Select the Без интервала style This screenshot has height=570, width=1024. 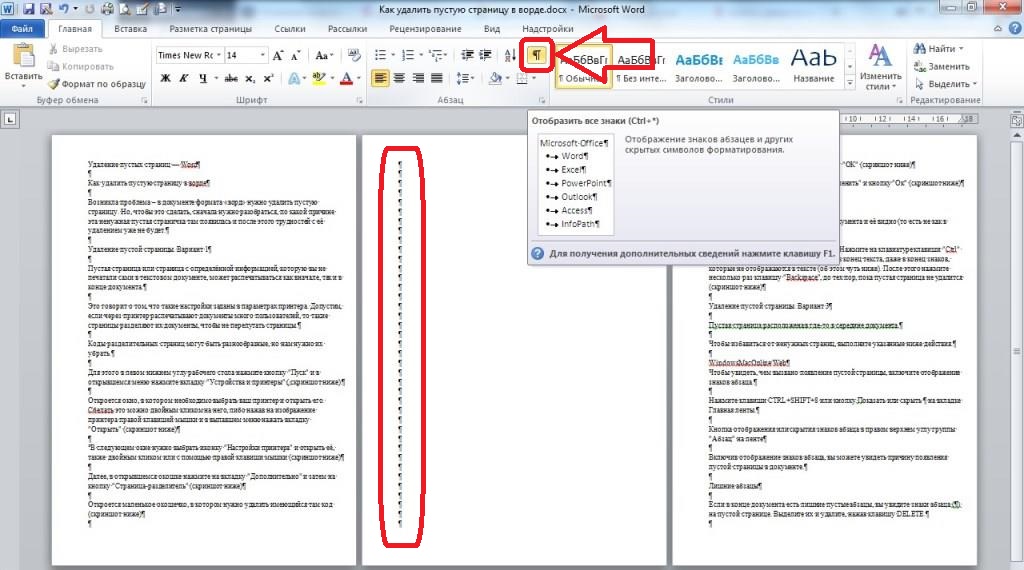(x=641, y=67)
